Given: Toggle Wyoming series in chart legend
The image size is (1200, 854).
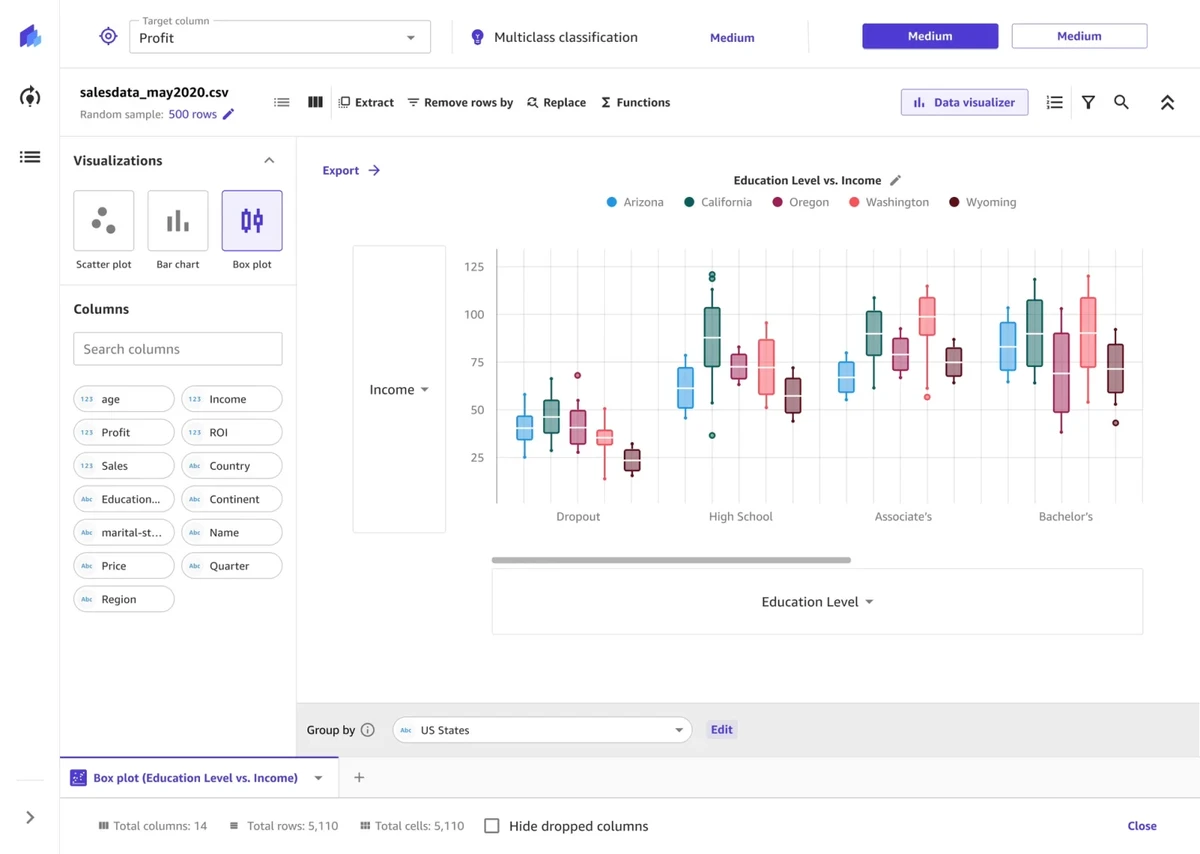Looking at the screenshot, I should 982,202.
